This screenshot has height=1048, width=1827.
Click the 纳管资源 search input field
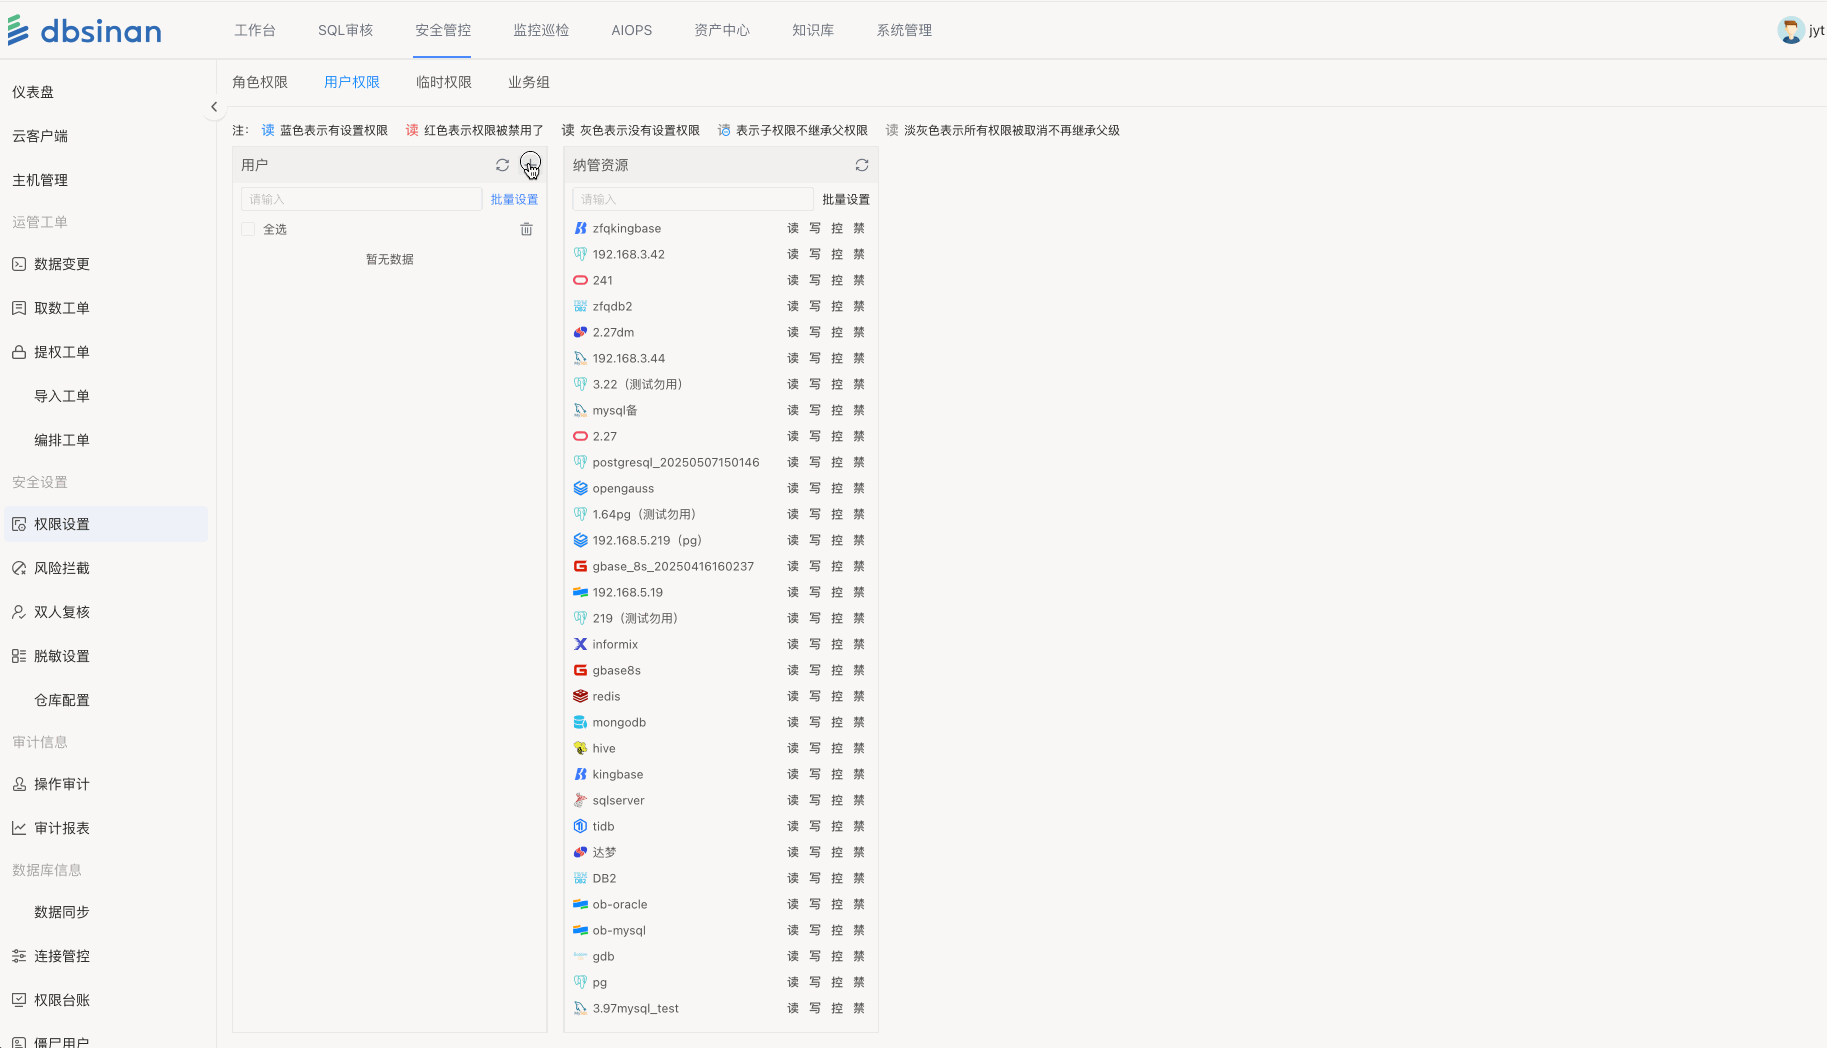(x=692, y=200)
